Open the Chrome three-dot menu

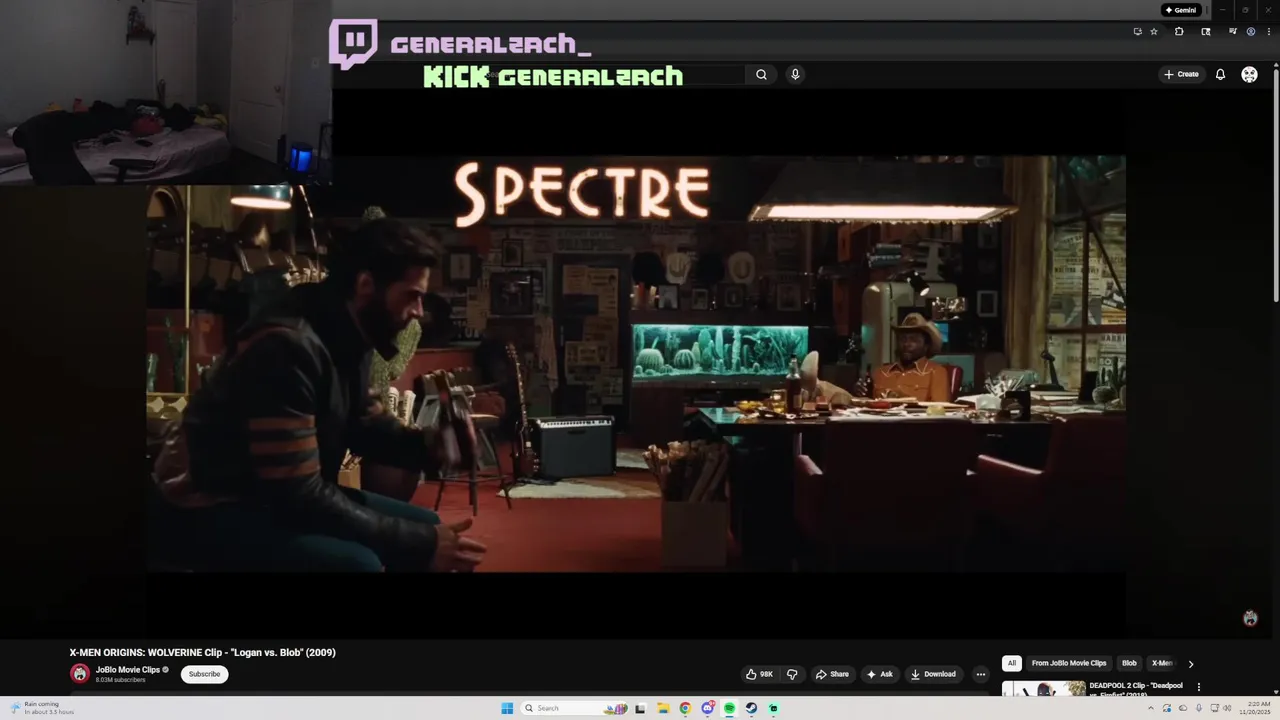(x=1268, y=32)
